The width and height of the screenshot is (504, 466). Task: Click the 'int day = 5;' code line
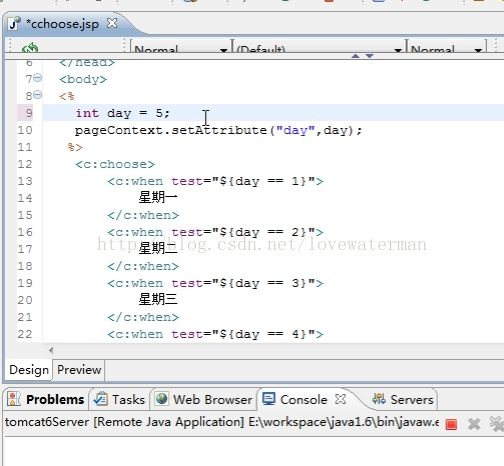point(123,113)
